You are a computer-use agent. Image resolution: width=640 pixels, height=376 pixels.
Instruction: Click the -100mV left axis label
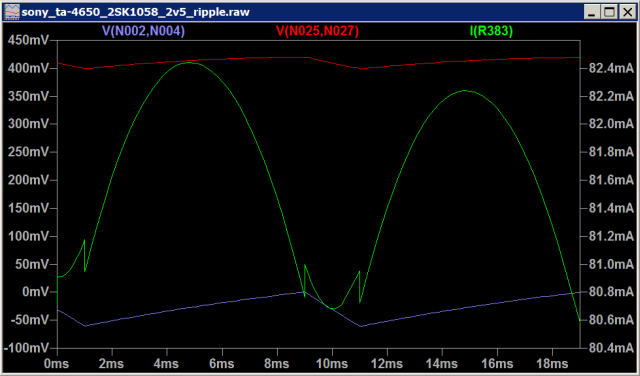(x=26, y=348)
